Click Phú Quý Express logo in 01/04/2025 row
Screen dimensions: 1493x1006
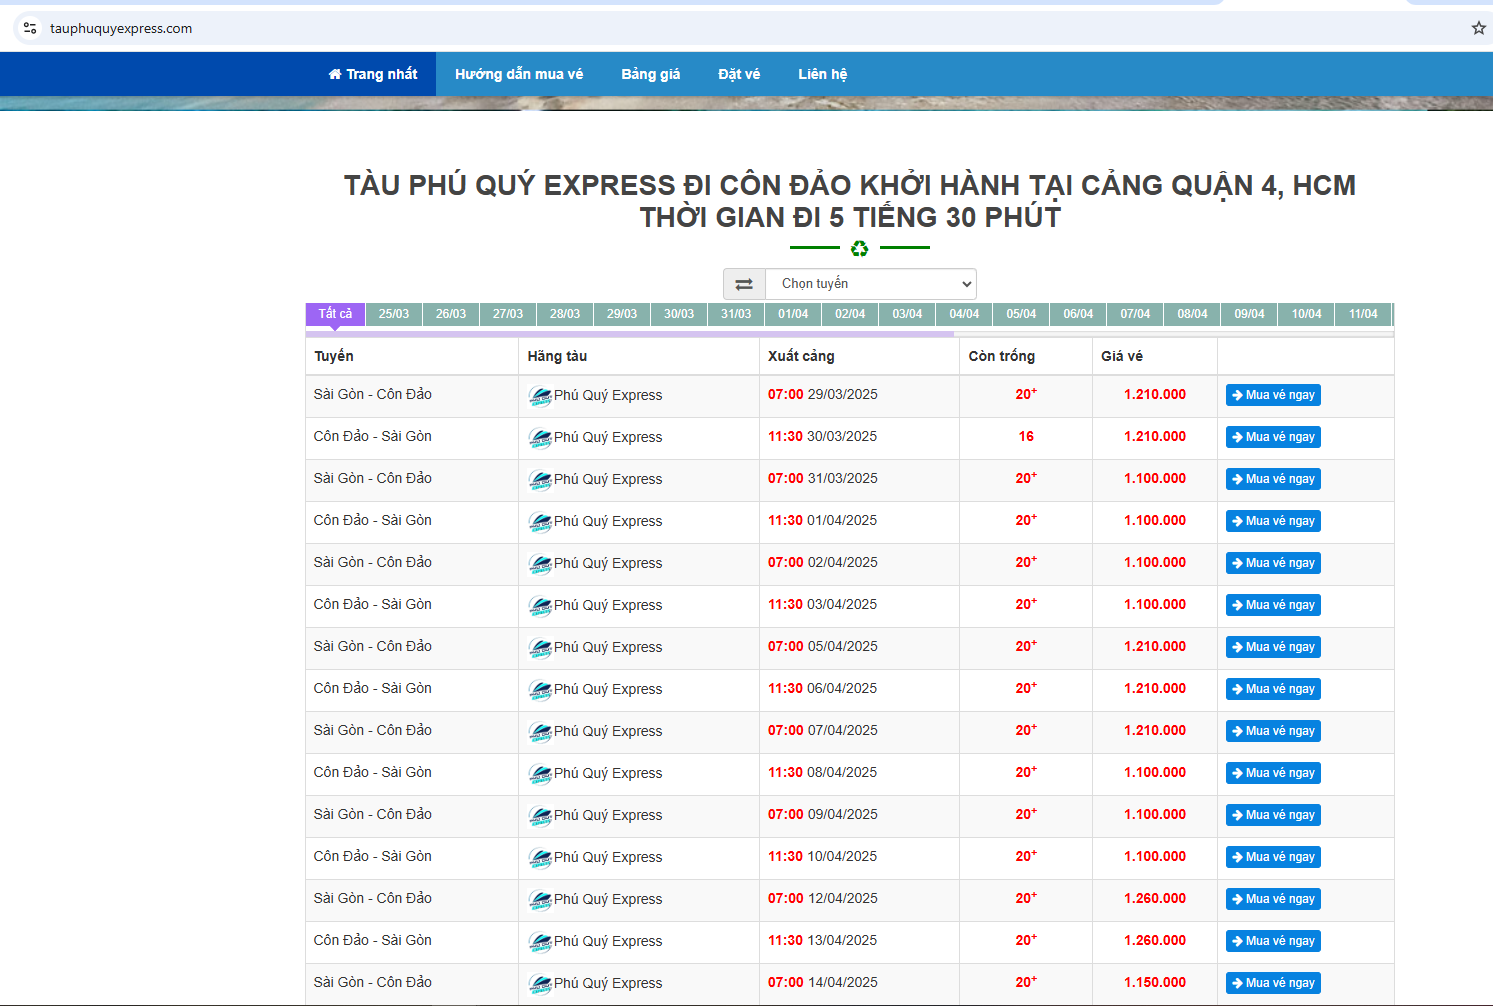(540, 522)
